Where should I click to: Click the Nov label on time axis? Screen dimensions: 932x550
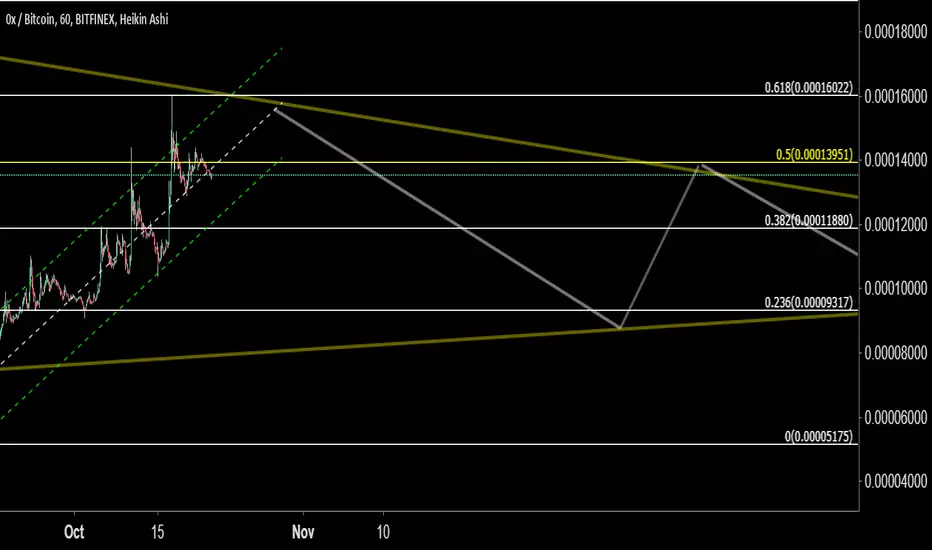pyautogui.click(x=303, y=532)
